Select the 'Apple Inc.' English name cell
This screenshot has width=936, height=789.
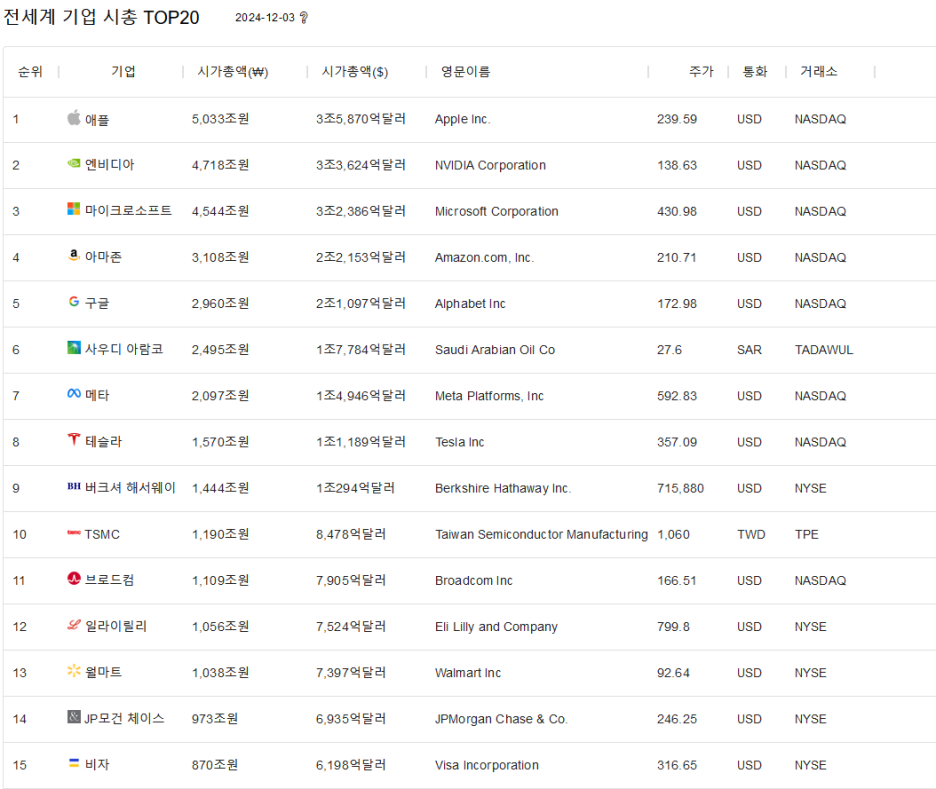point(463,119)
